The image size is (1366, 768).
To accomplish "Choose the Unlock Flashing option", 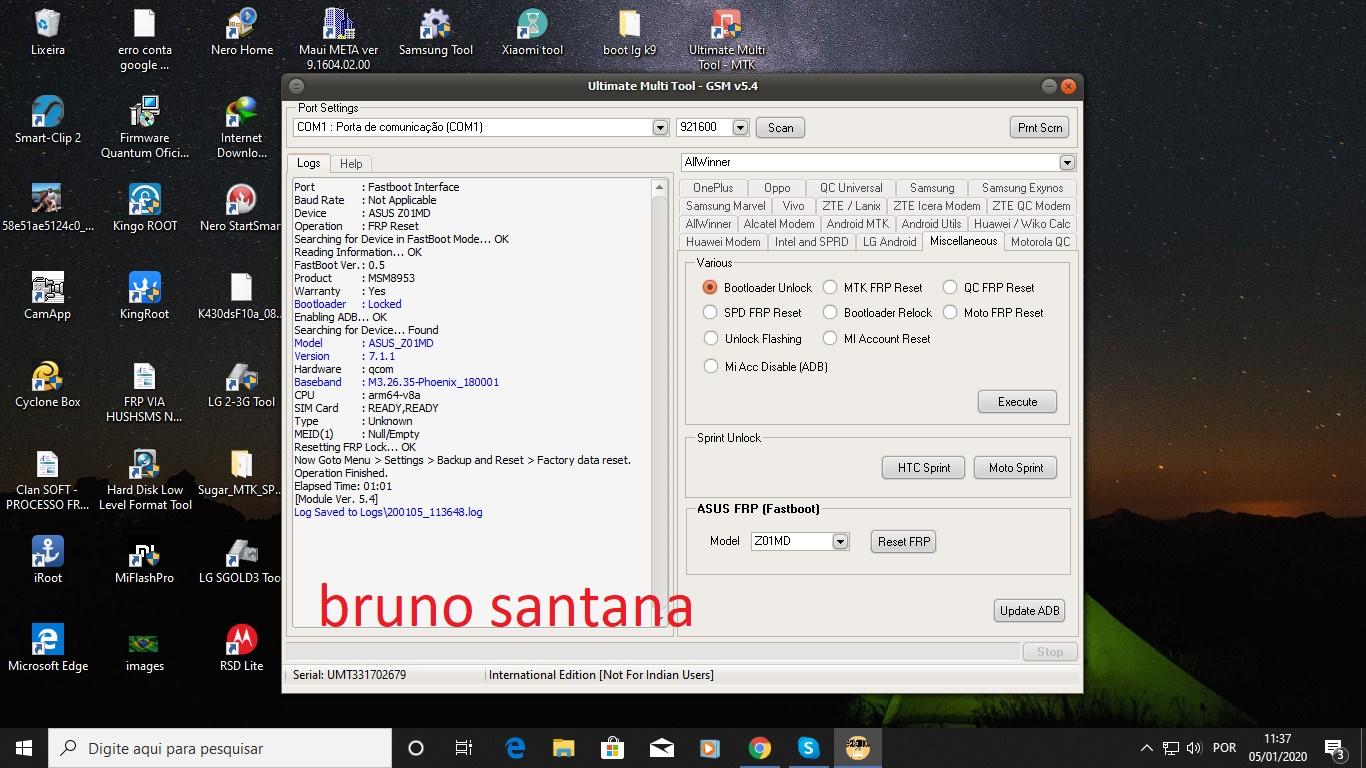I will point(752,338).
